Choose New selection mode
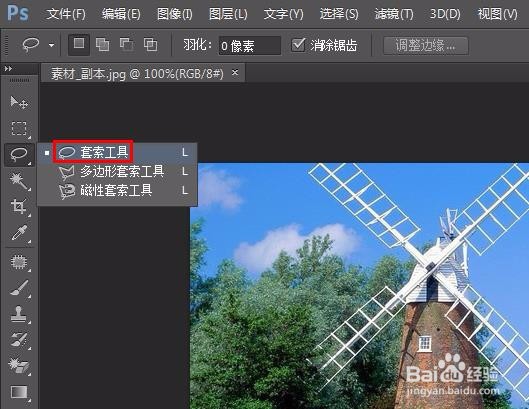The width and height of the screenshot is (529, 409). tap(79, 44)
